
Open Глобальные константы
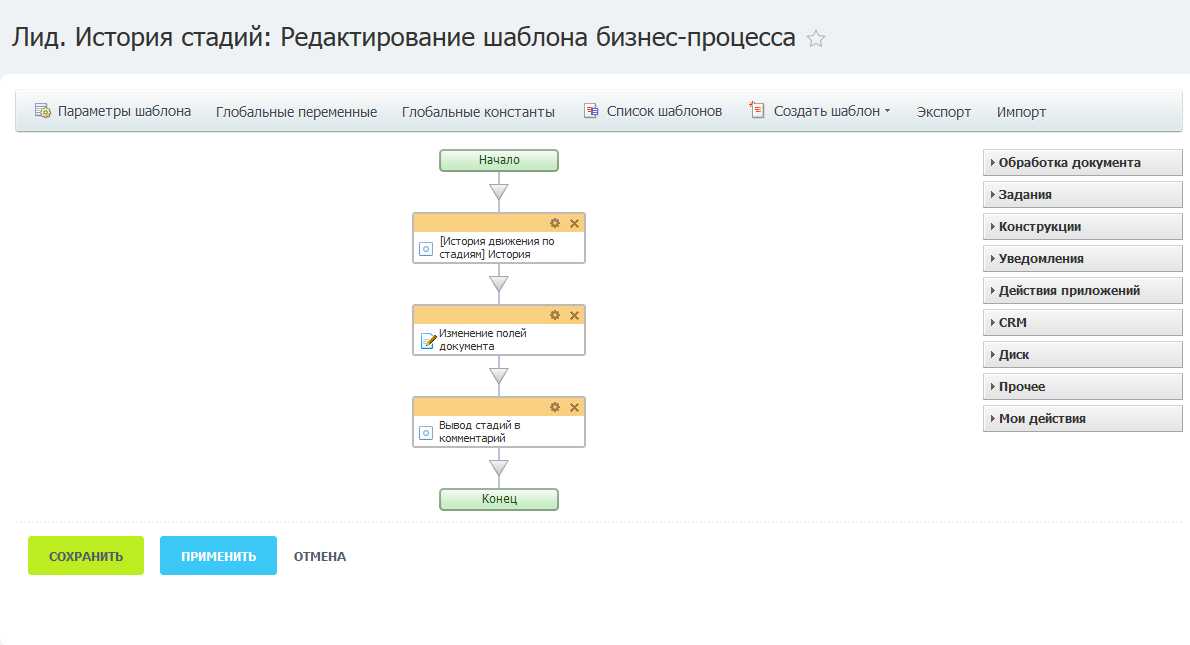[478, 112]
